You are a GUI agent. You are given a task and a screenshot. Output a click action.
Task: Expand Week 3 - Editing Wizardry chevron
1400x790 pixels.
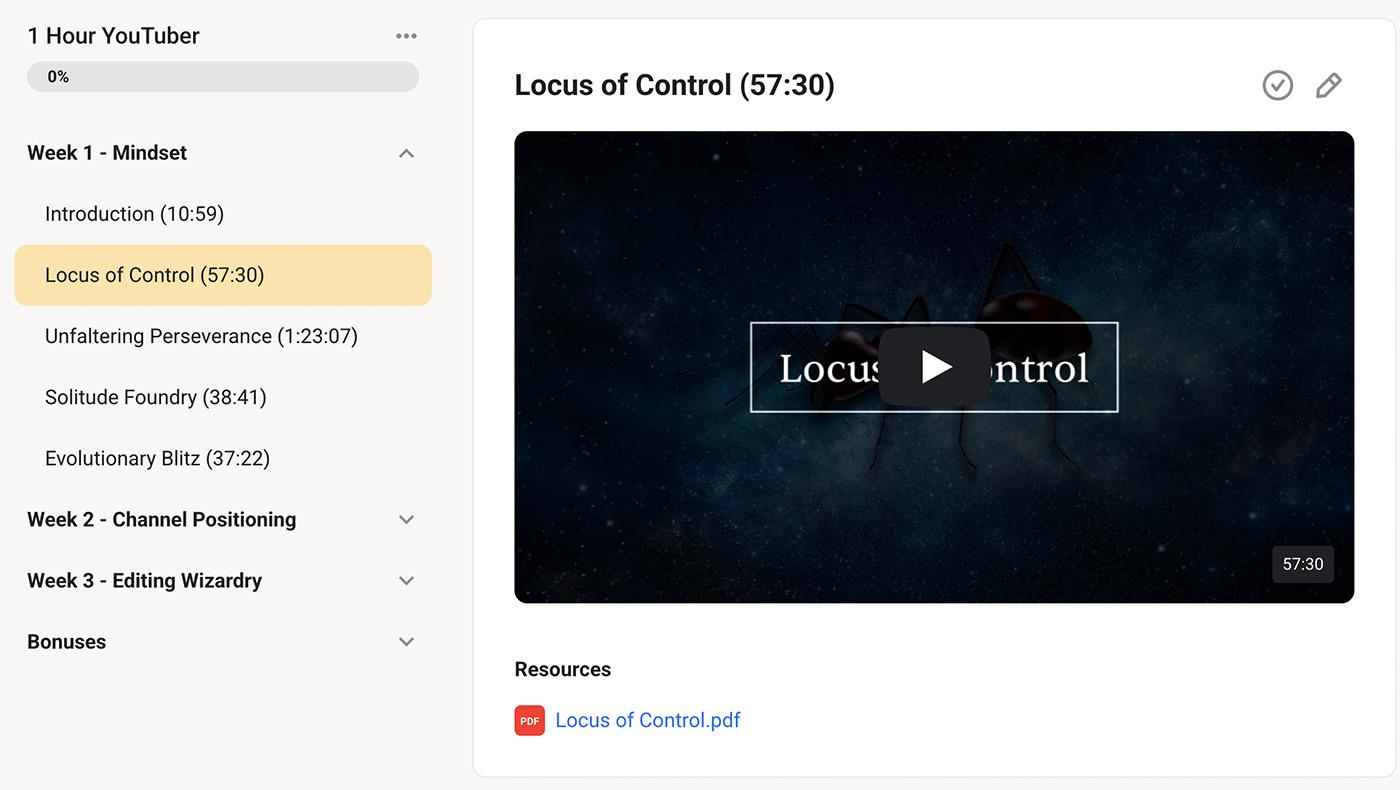pyautogui.click(x=406, y=580)
